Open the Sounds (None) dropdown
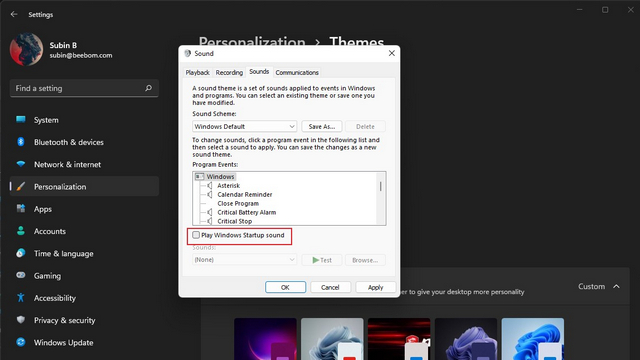This screenshot has height=360, width=640. pos(244,260)
